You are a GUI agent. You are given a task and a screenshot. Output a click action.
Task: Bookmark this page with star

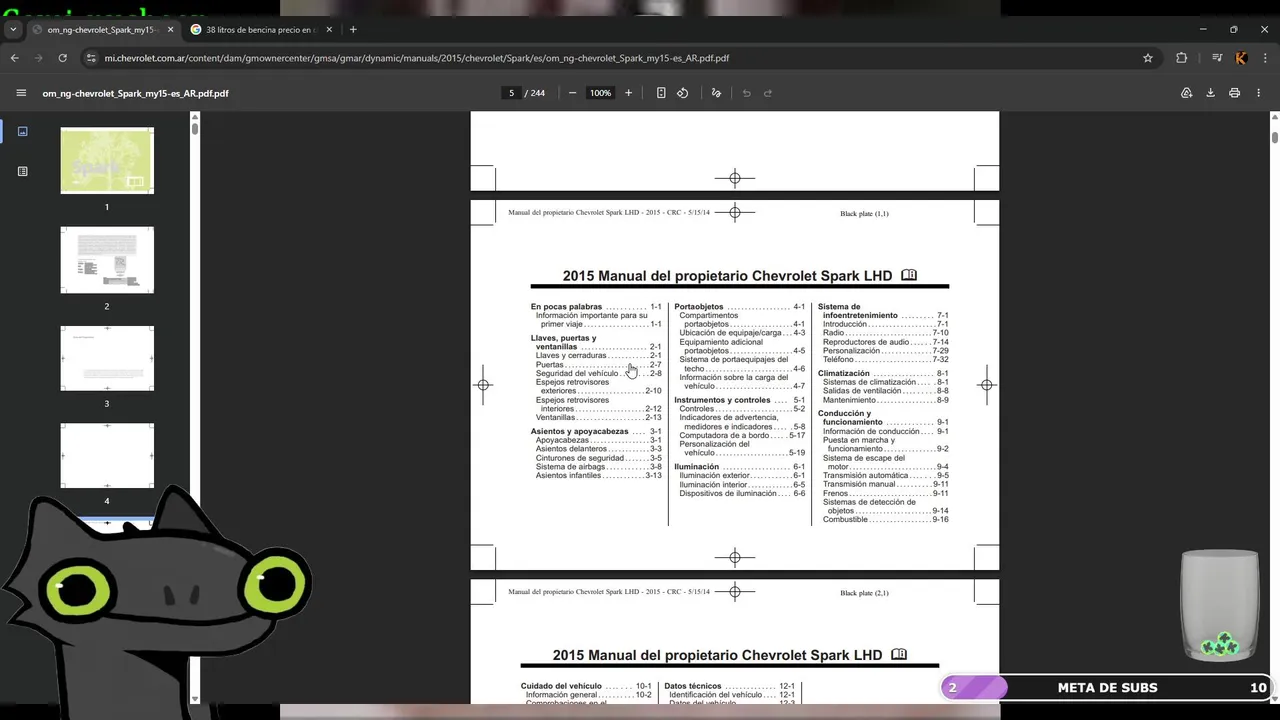pyautogui.click(x=1148, y=58)
